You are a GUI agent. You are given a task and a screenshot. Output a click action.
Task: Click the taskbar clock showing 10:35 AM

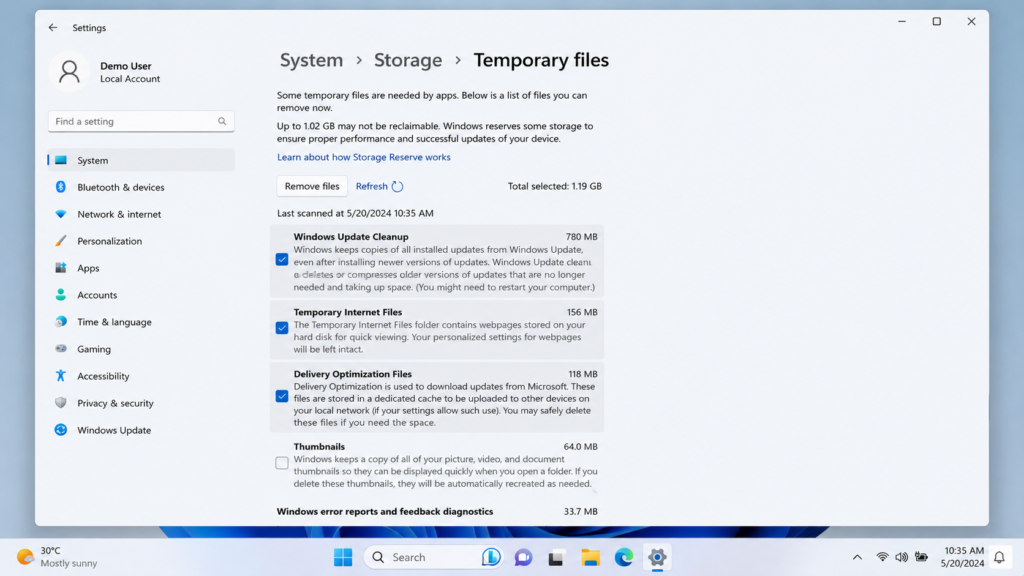click(962, 557)
